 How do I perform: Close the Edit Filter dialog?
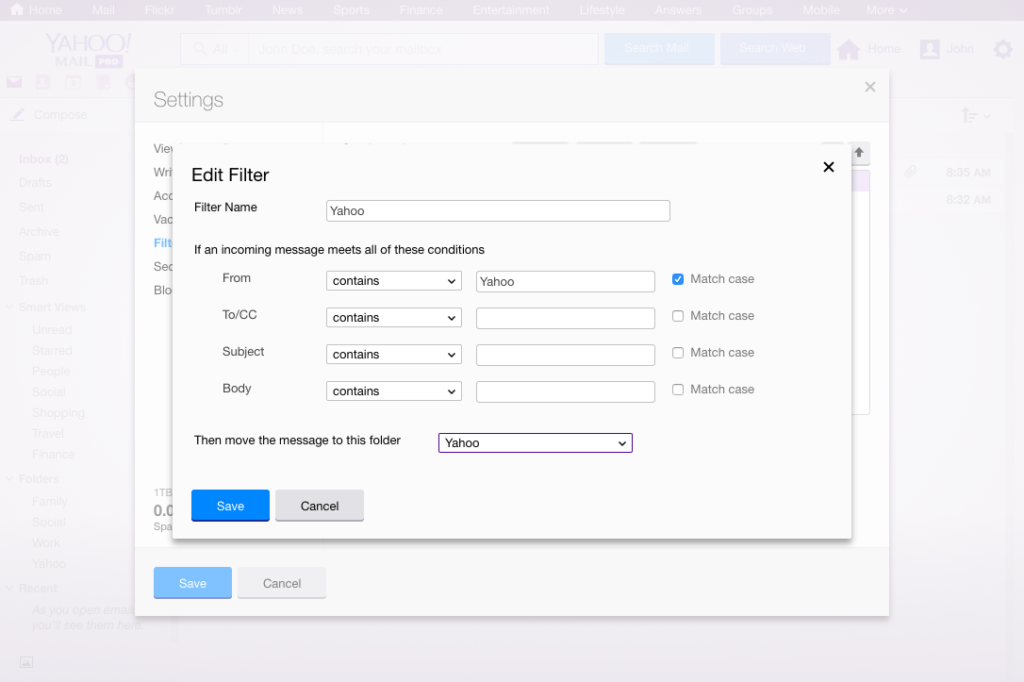point(828,167)
